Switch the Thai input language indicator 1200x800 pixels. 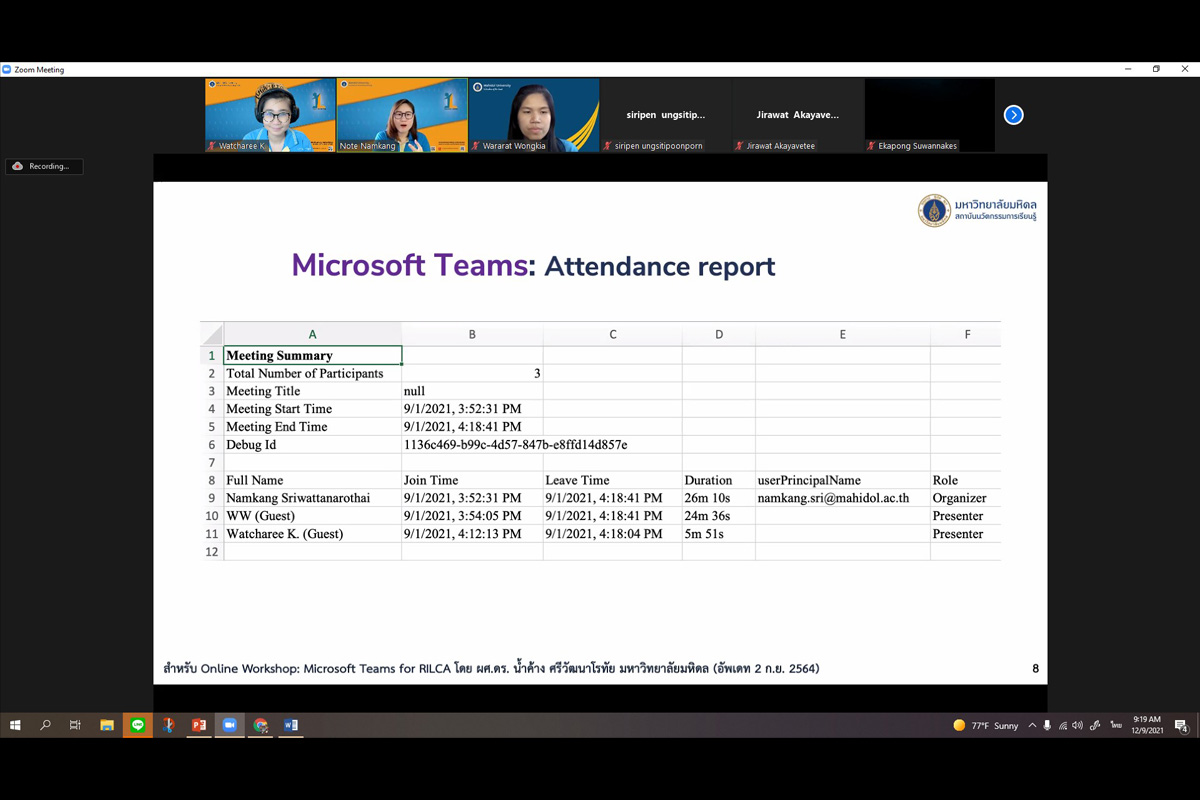[1116, 725]
